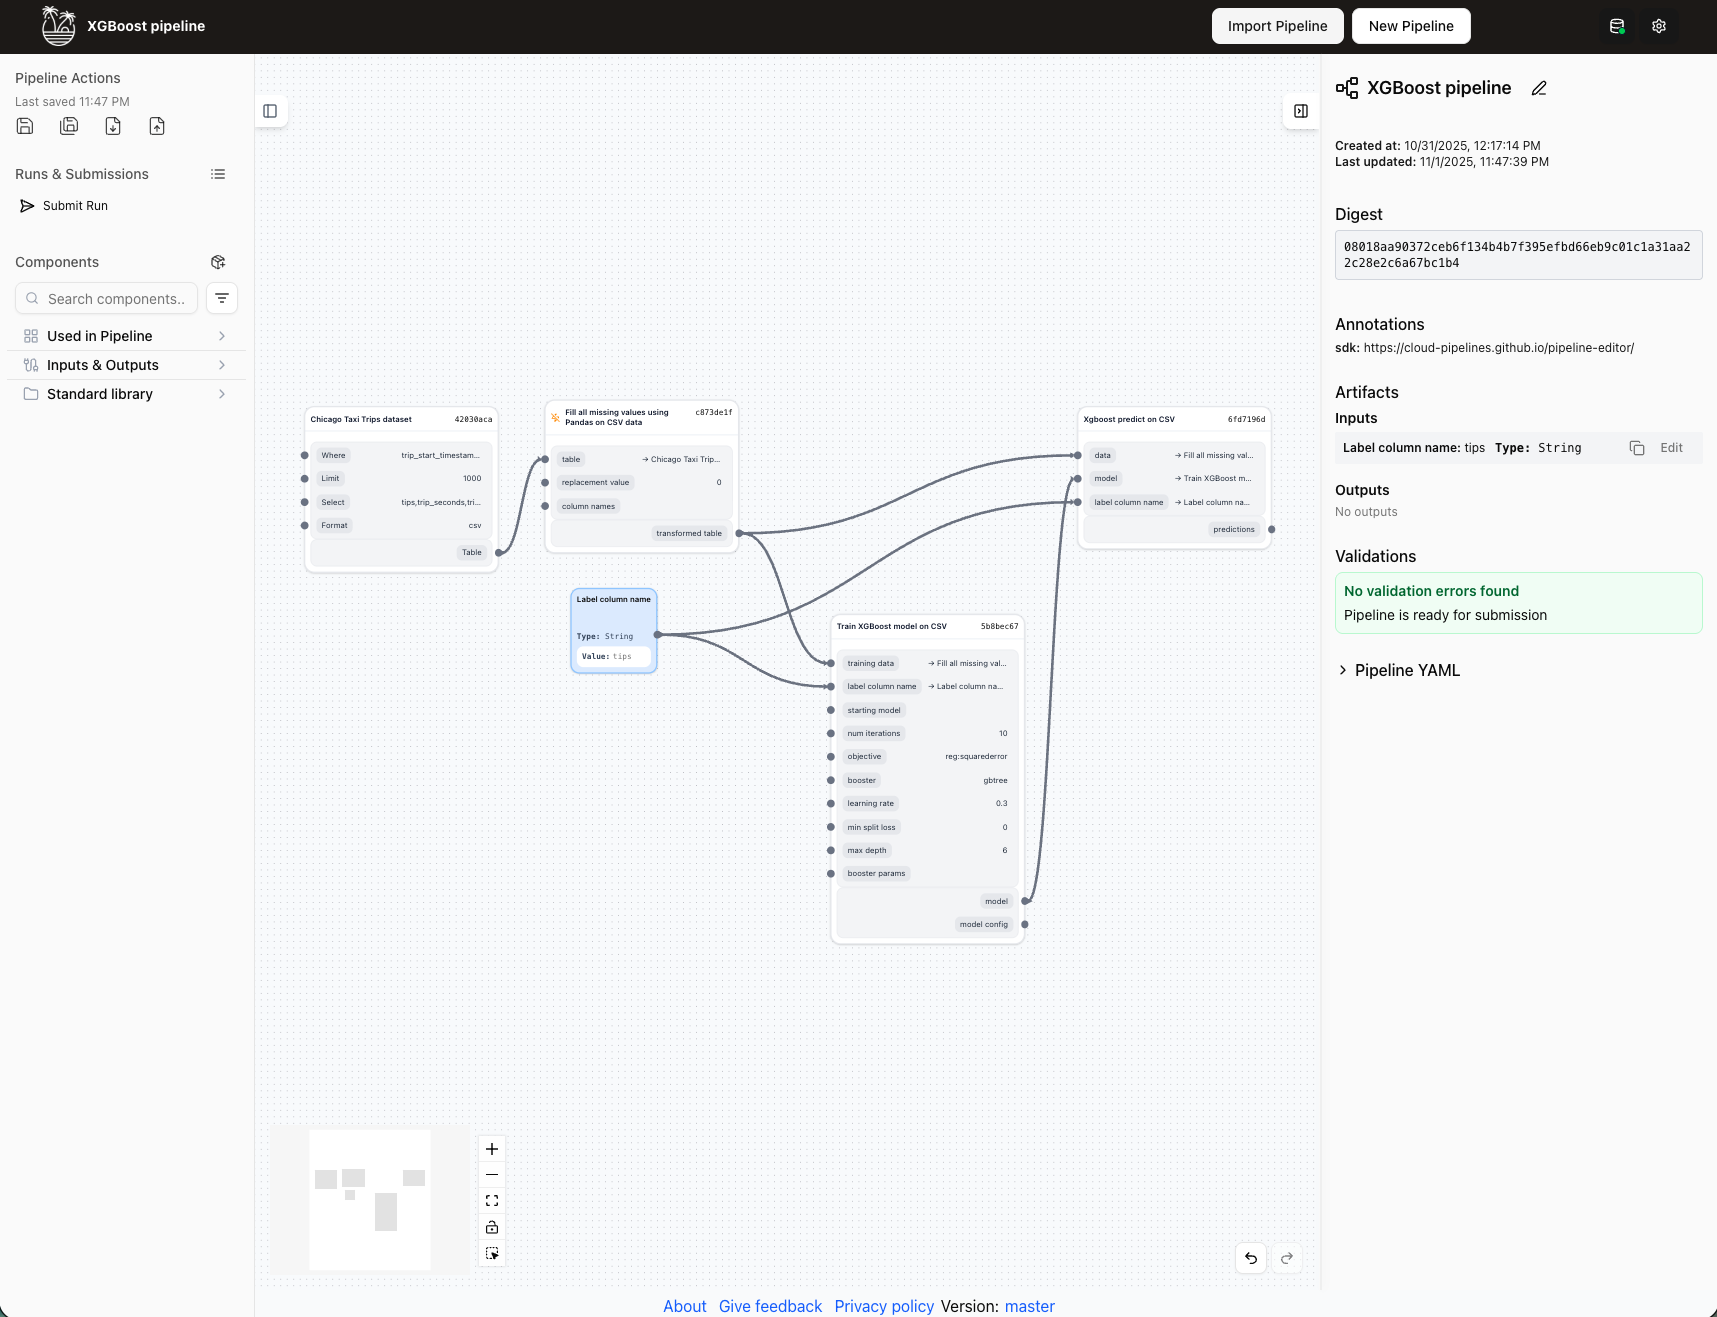The height and width of the screenshot is (1317, 1717).
Task: Click the Search components input field
Action: click(115, 299)
